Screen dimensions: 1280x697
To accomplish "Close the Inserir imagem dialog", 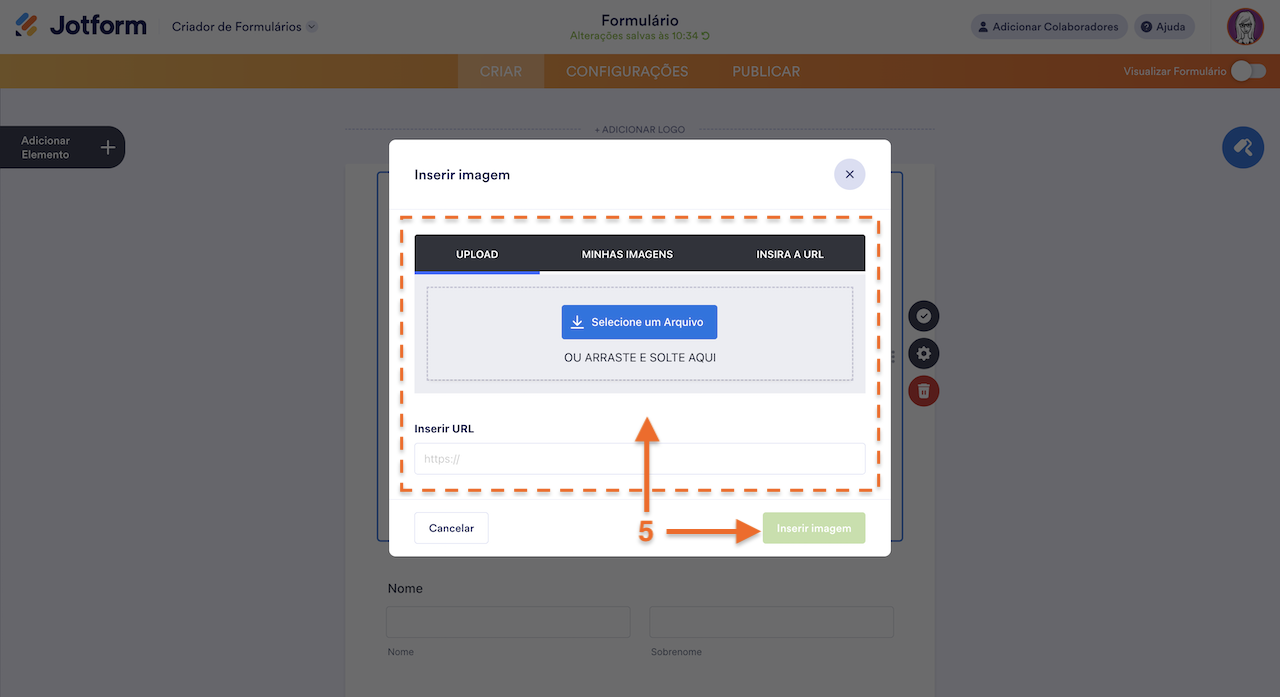I will (x=849, y=174).
